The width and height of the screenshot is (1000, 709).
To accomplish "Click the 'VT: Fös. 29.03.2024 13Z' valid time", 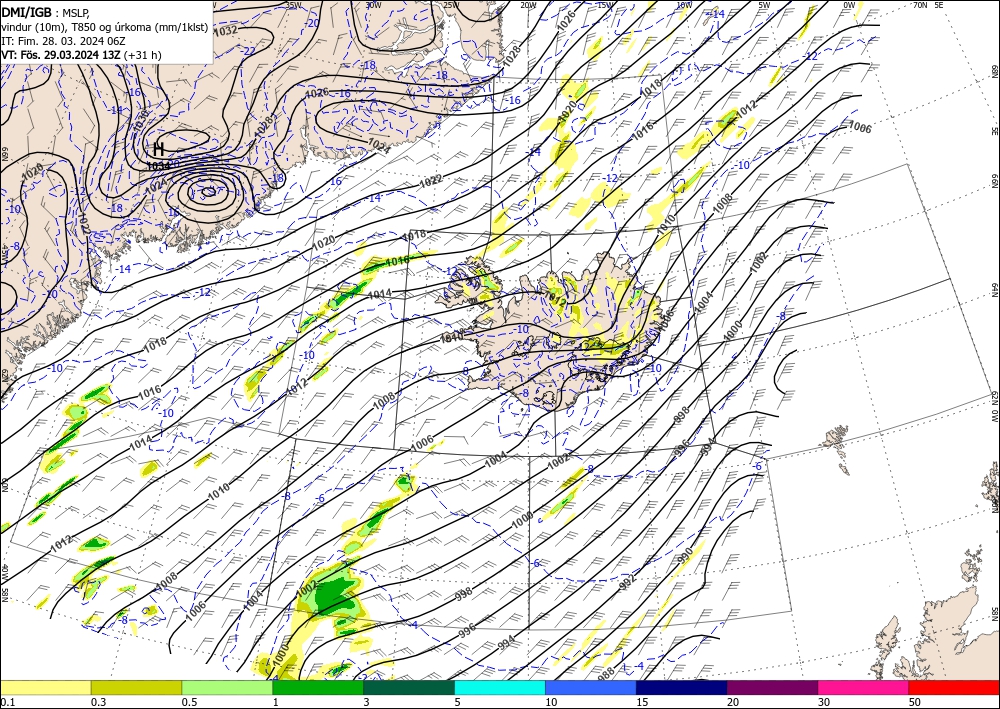I will pyautogui.click(x=61, y=55).
